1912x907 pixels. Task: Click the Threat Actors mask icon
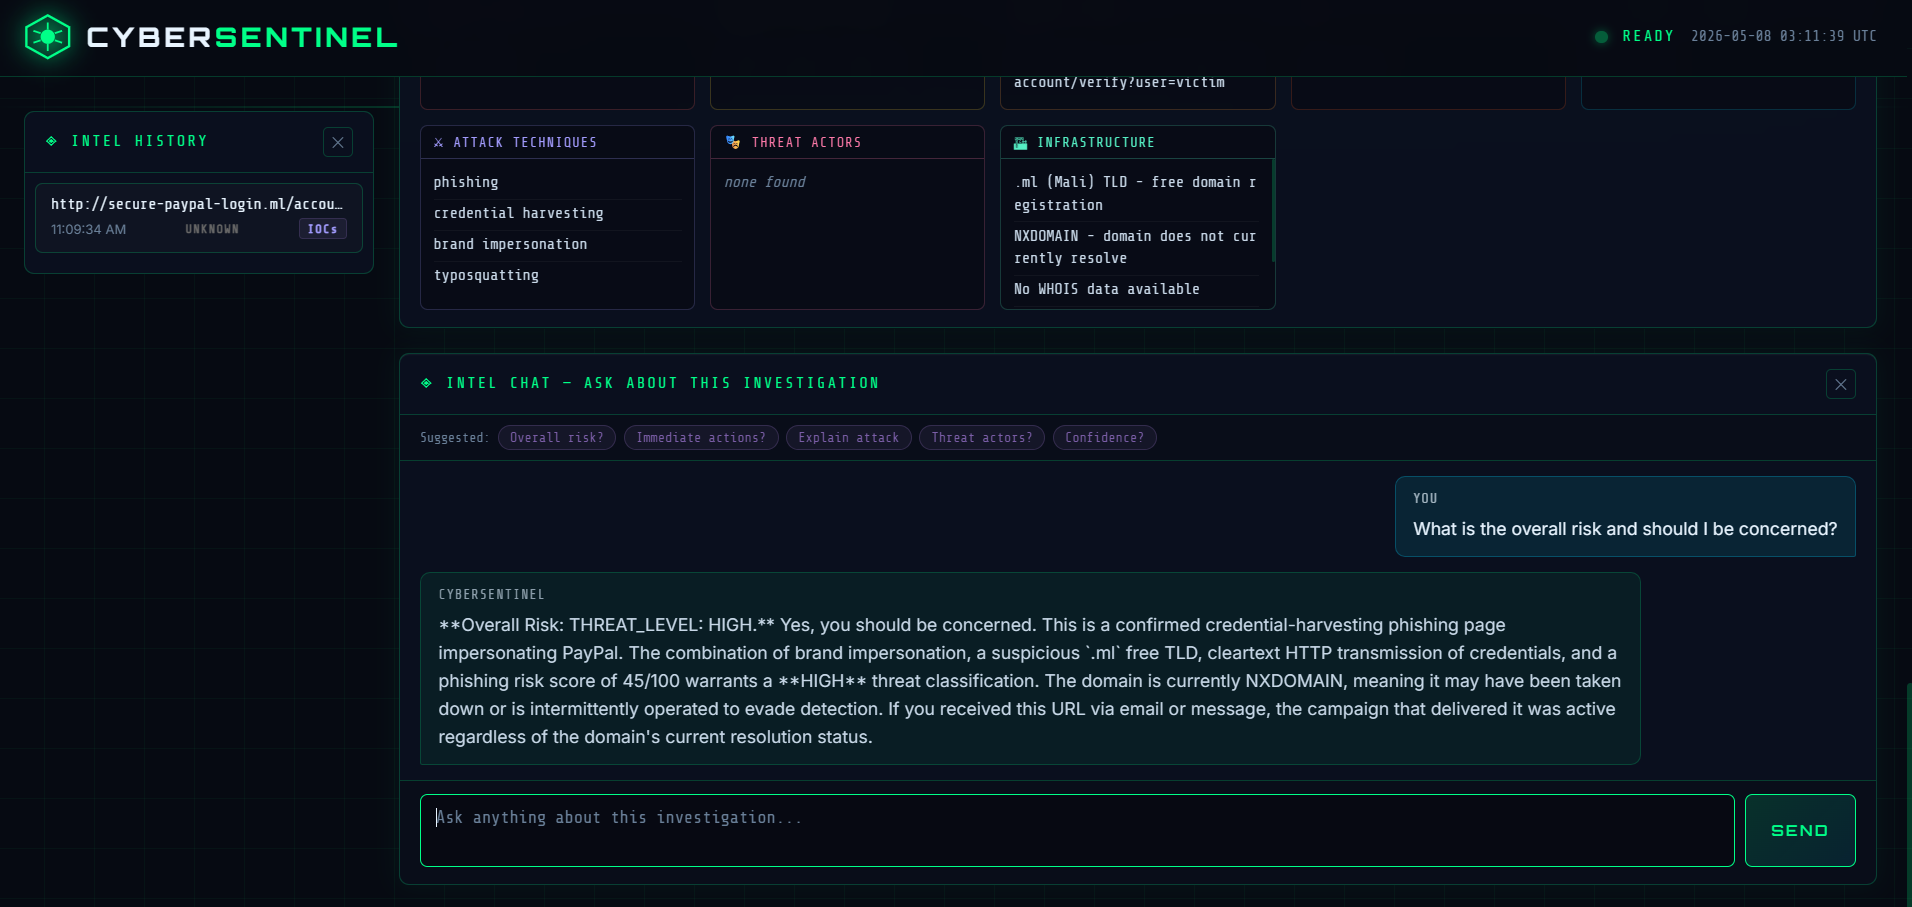pos(733,142)
